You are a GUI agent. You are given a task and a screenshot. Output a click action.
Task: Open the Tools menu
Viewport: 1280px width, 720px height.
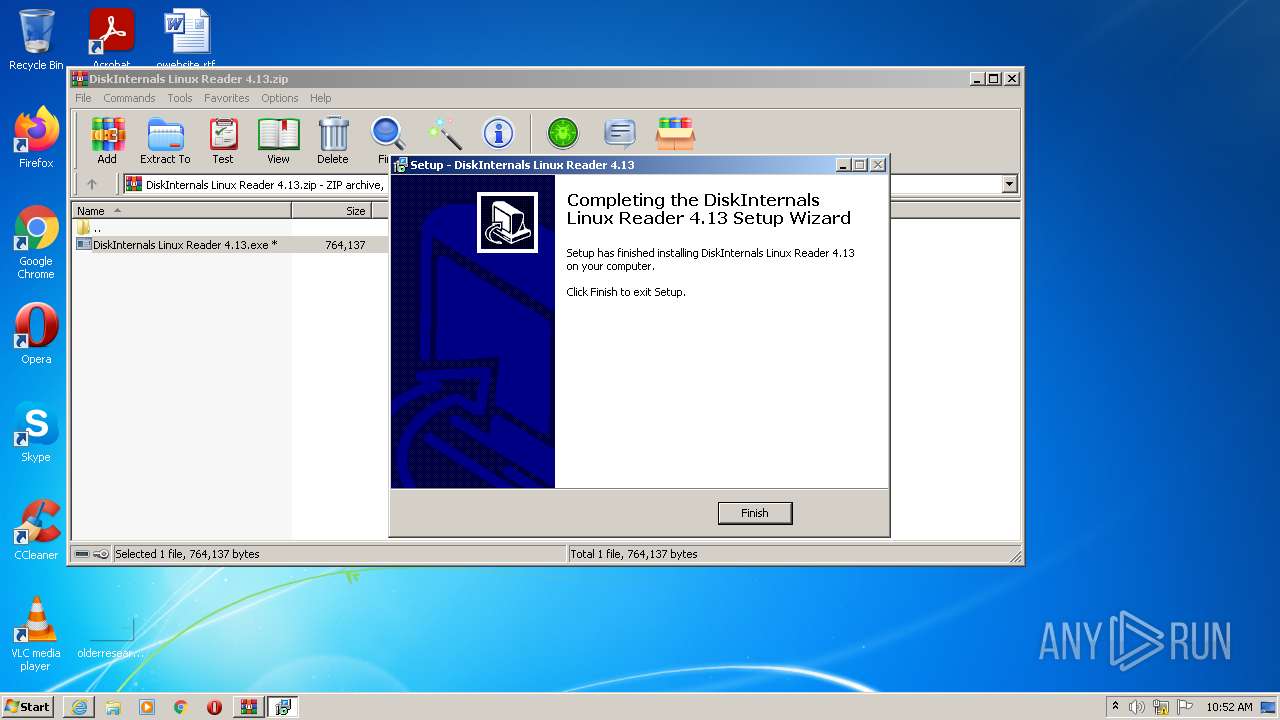180,98
